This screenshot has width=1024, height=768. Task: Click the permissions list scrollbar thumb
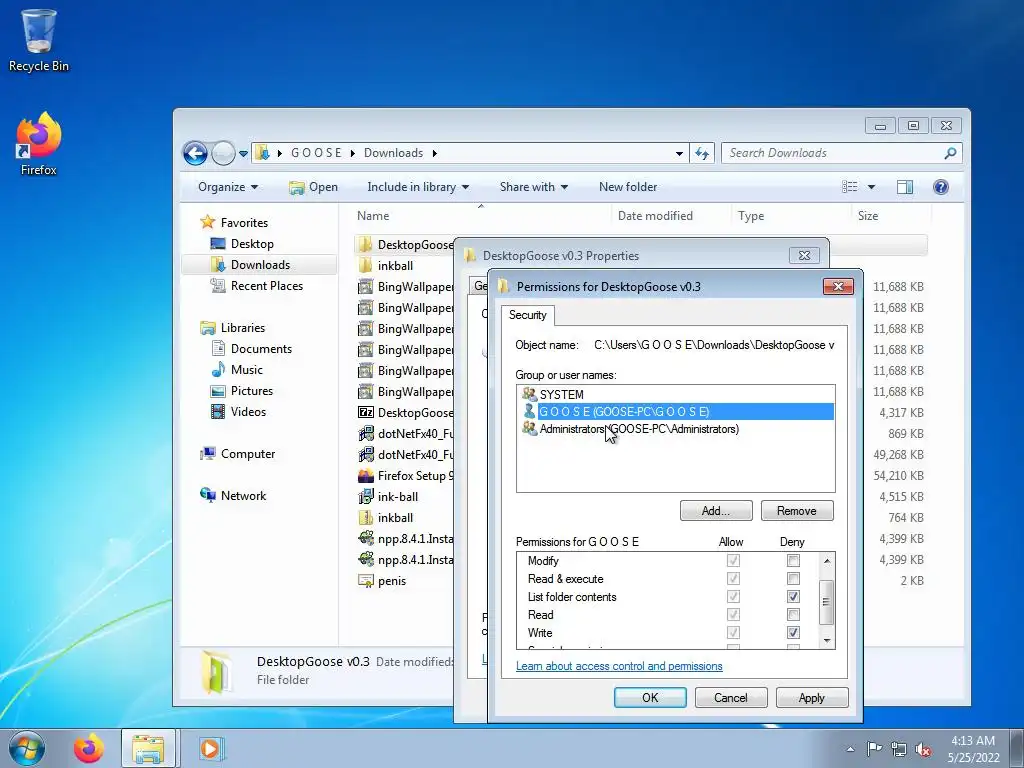[826, 601]
